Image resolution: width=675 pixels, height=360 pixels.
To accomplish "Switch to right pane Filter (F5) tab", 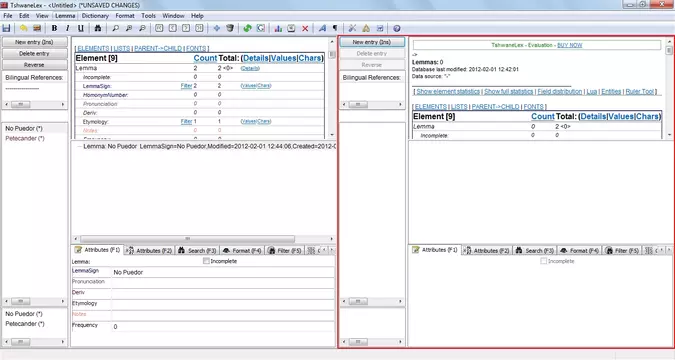I will coord(622,250).
